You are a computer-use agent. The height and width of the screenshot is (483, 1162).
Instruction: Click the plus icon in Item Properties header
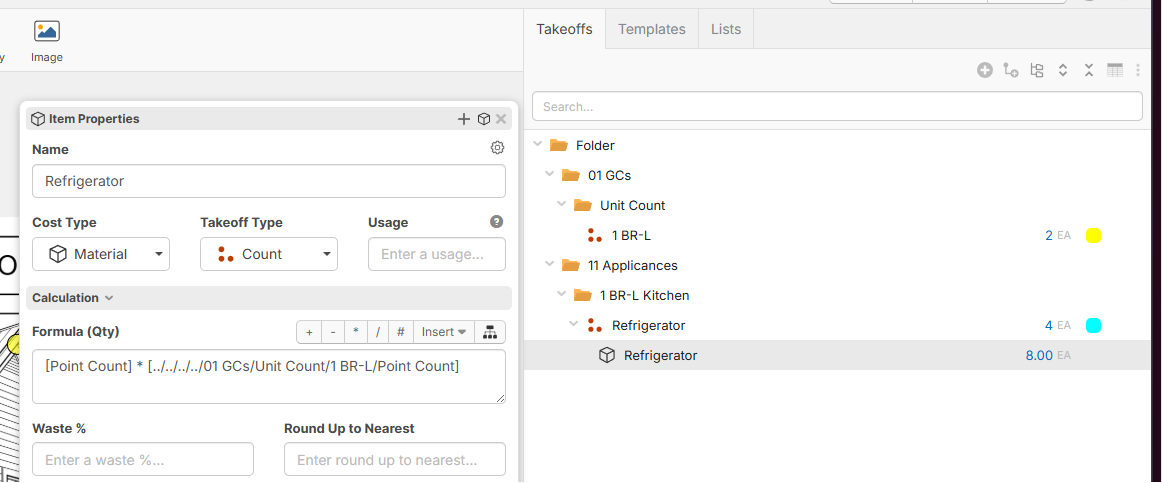(464, 119)
